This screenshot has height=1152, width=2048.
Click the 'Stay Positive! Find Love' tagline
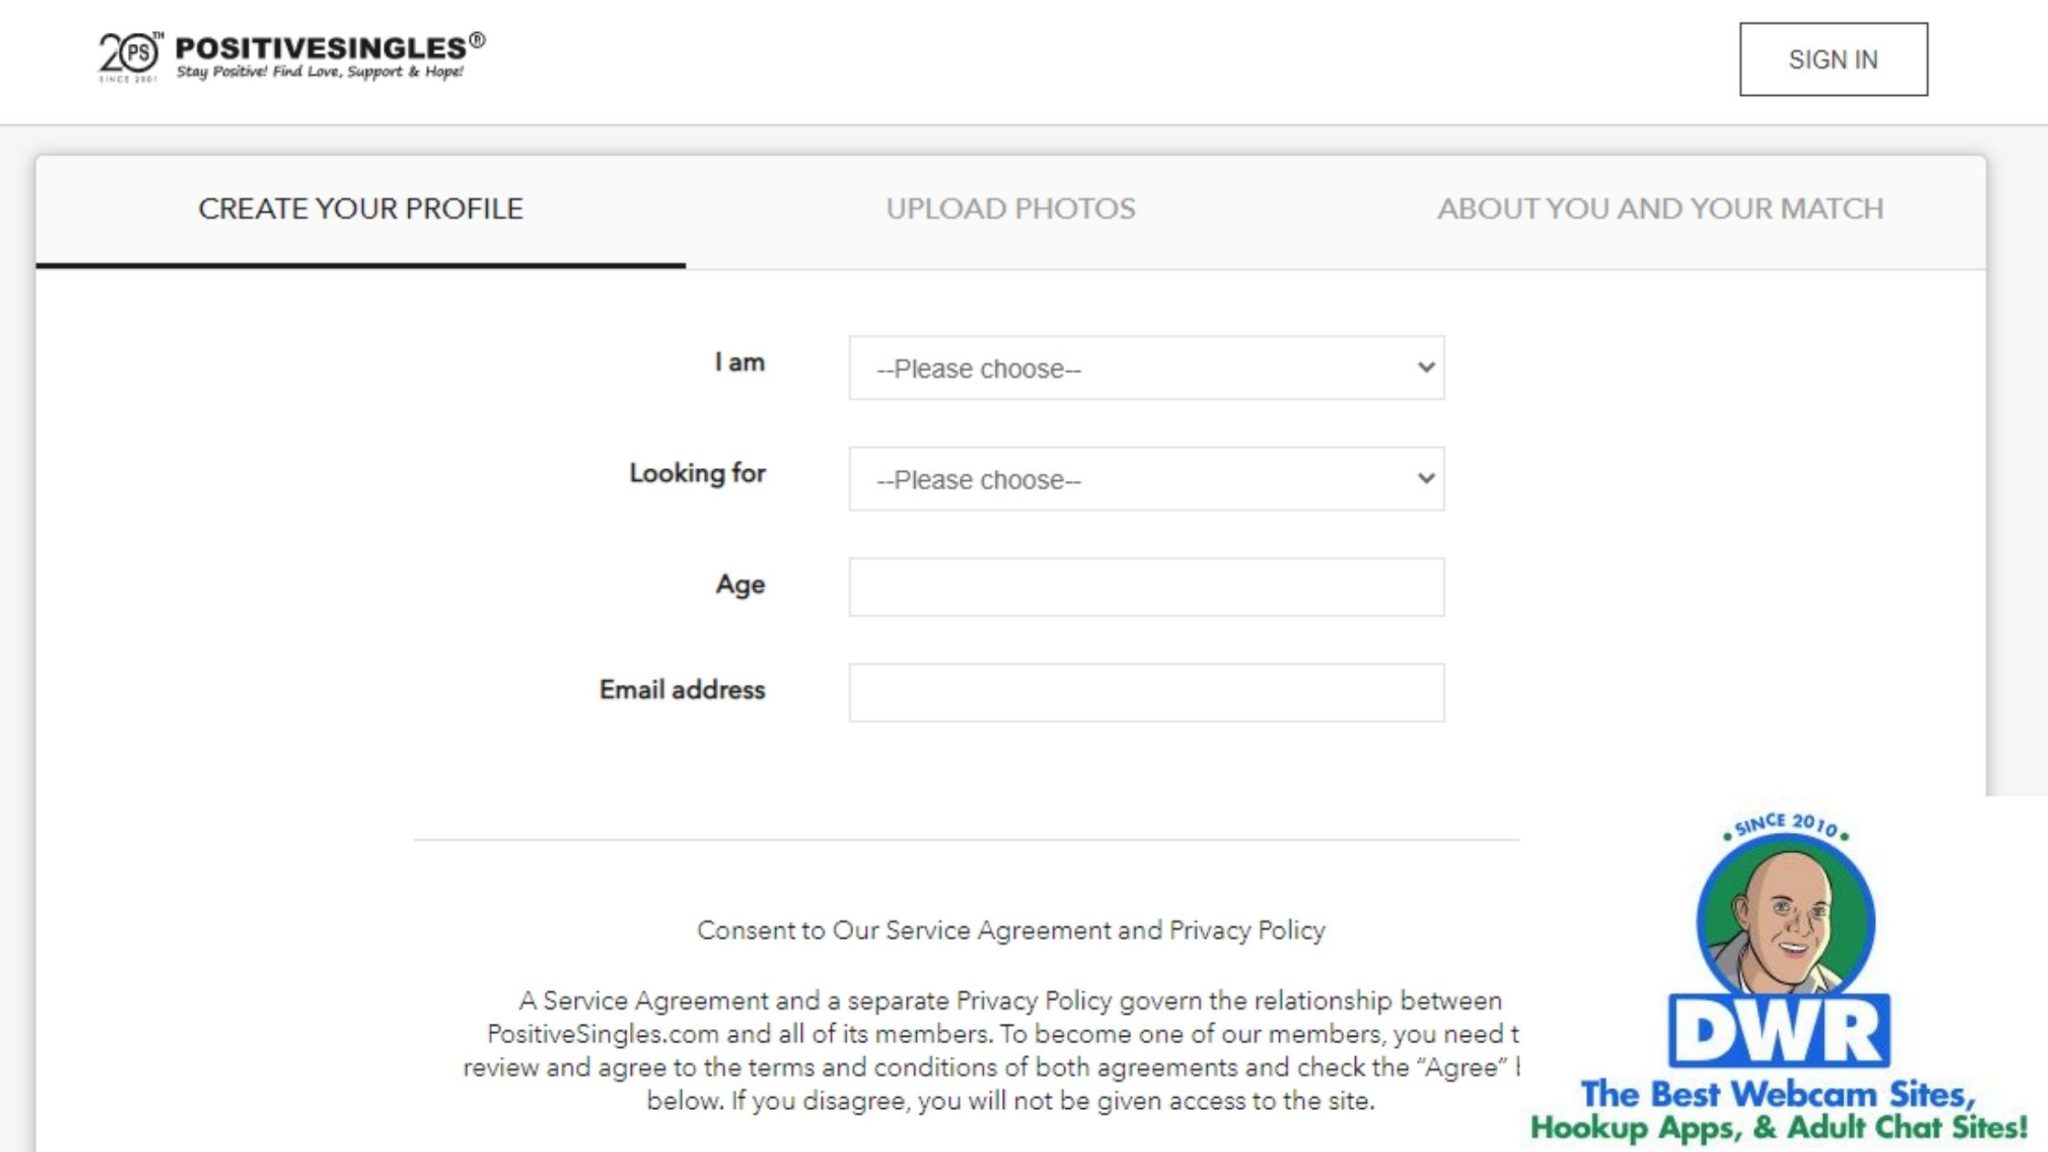coord(320,71)
